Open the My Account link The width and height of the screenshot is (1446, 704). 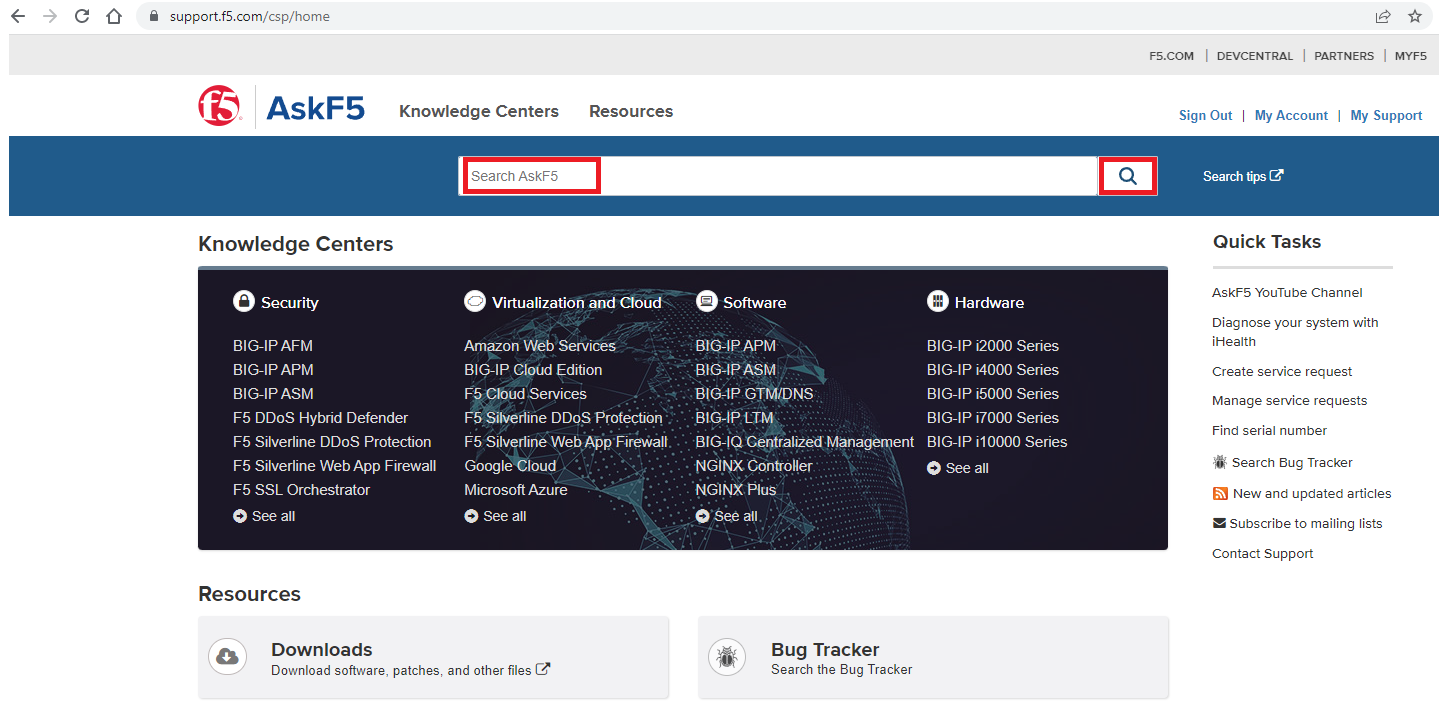[x=1291, y=115]
